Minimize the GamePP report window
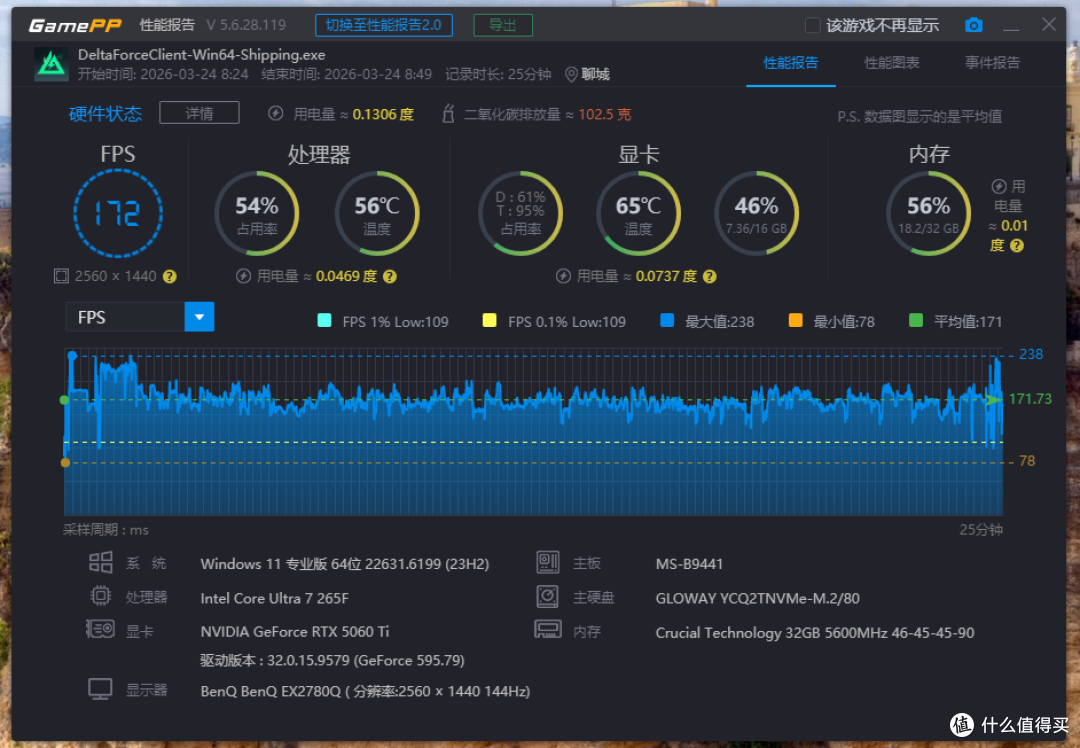Screen dimensions: 1080x748 click(x=1010, y=28)
